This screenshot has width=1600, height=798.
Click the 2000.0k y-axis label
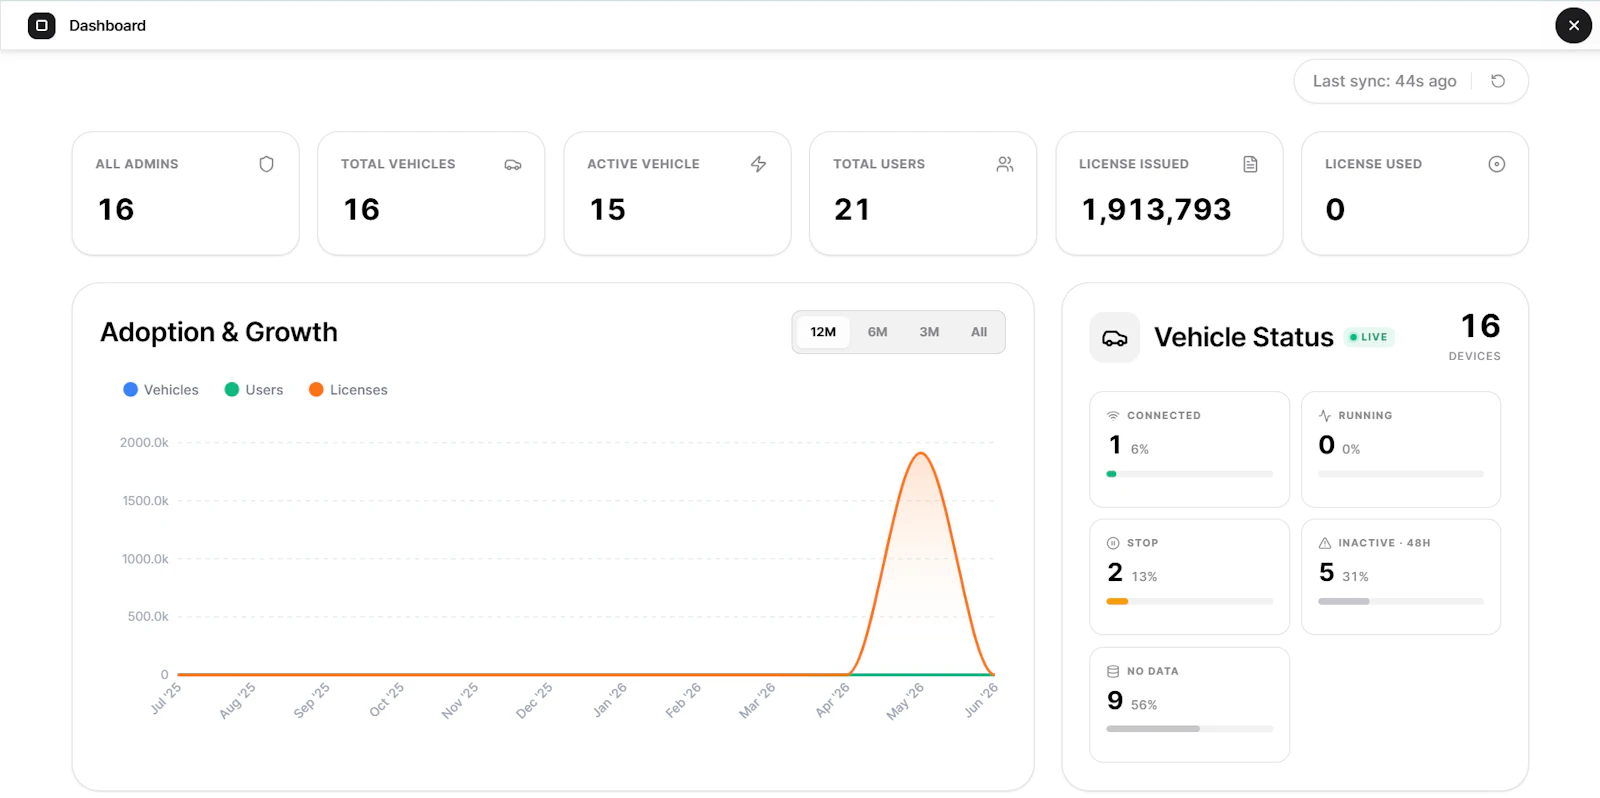[144, 442]
